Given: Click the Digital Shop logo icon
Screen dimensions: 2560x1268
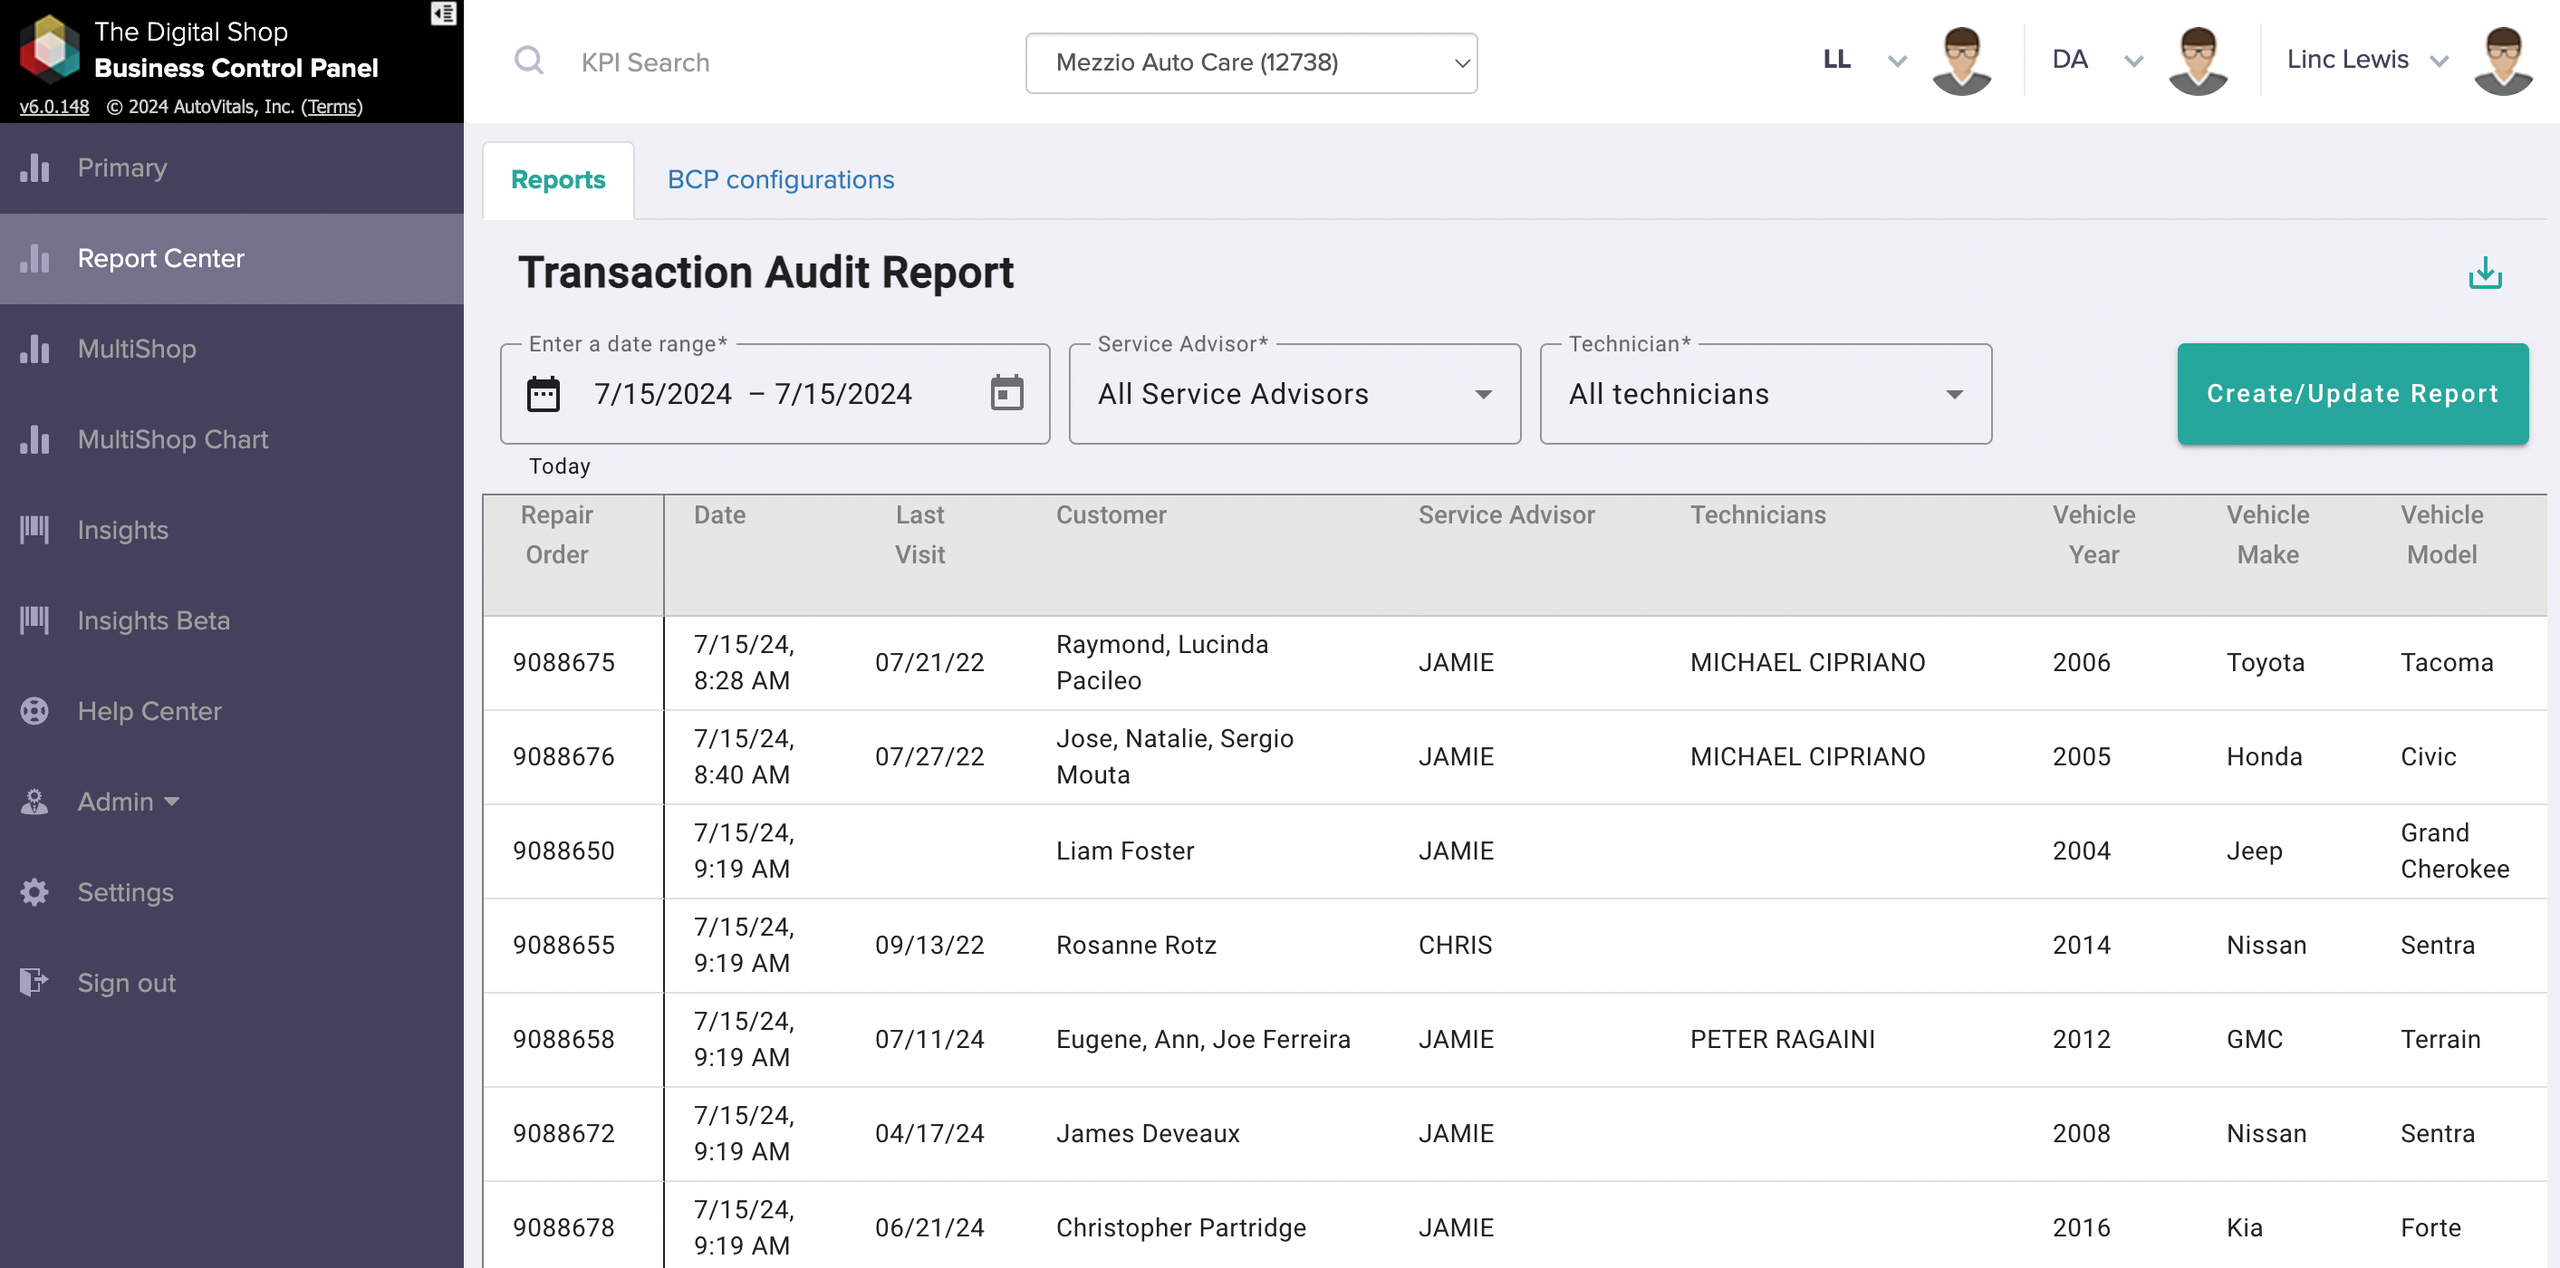Looking at the screenshot, I should point(49,48).
